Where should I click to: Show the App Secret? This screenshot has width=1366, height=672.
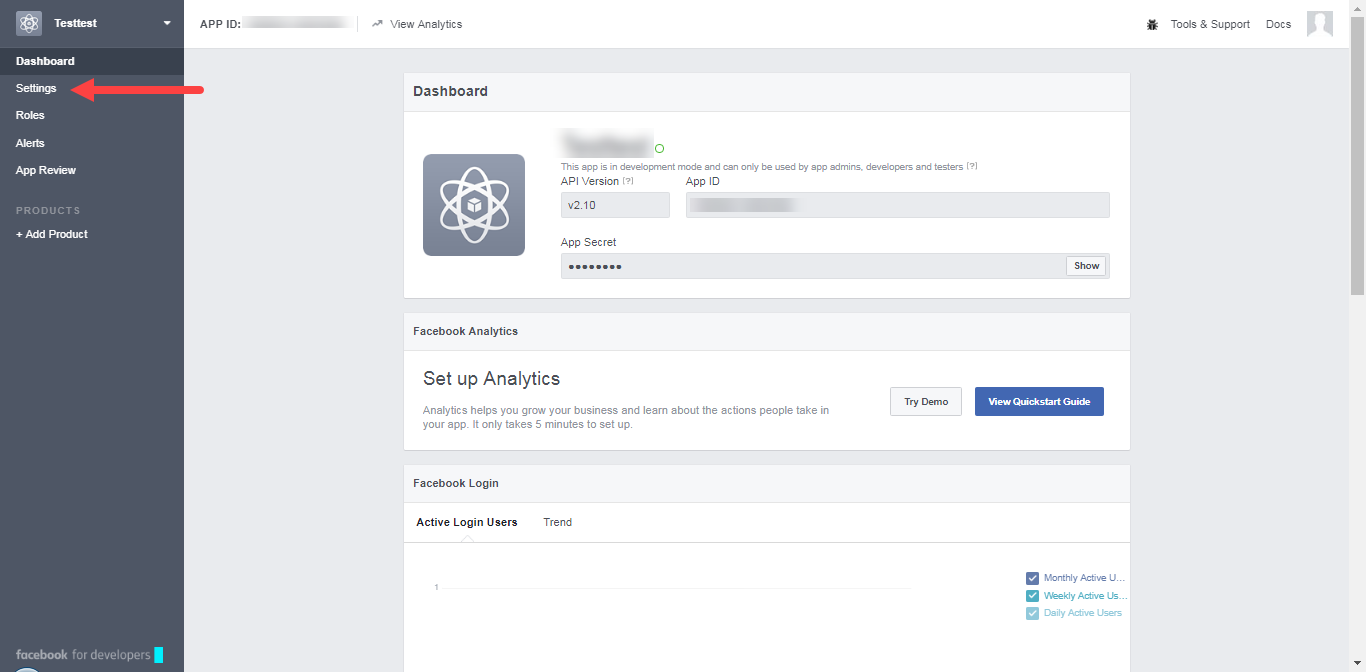[1087, 266]
